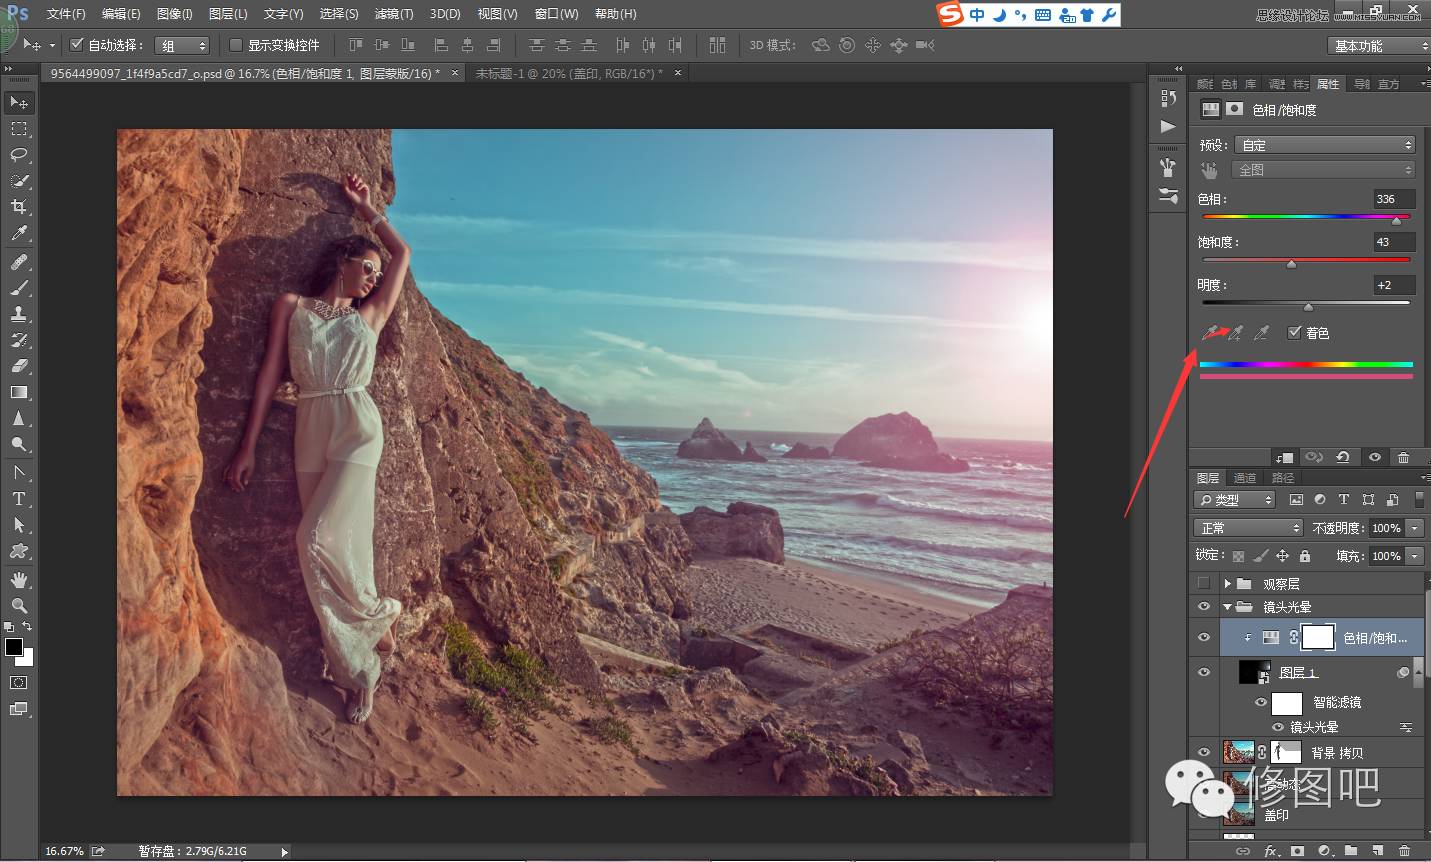Image resolution: width=1431 pixels, height=862 pixels.
Task: Open the 正常 blend mode dropdown
Action: pos(1248,528)
